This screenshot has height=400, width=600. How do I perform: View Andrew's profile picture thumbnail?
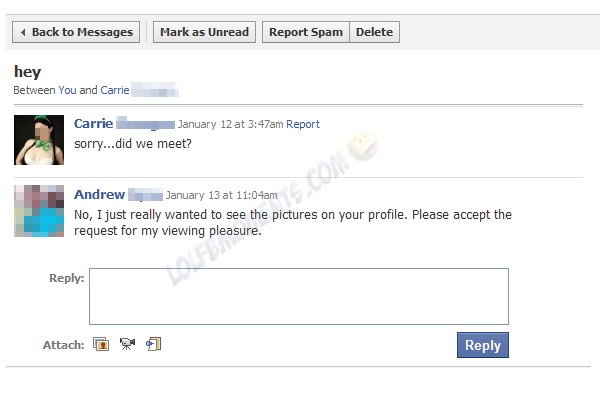pos(39,210)
